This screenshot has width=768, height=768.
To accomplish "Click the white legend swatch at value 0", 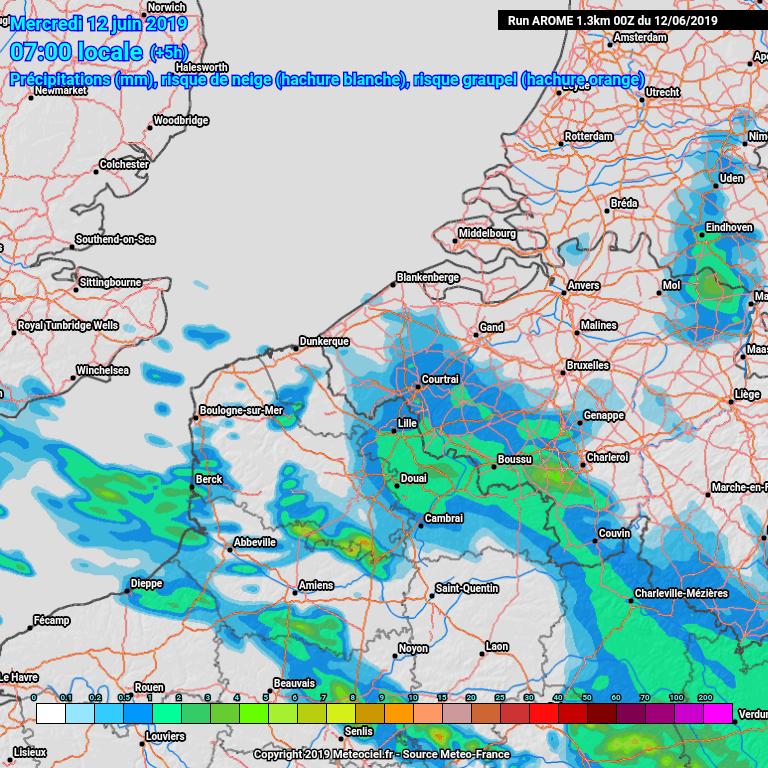I will 51,714.
